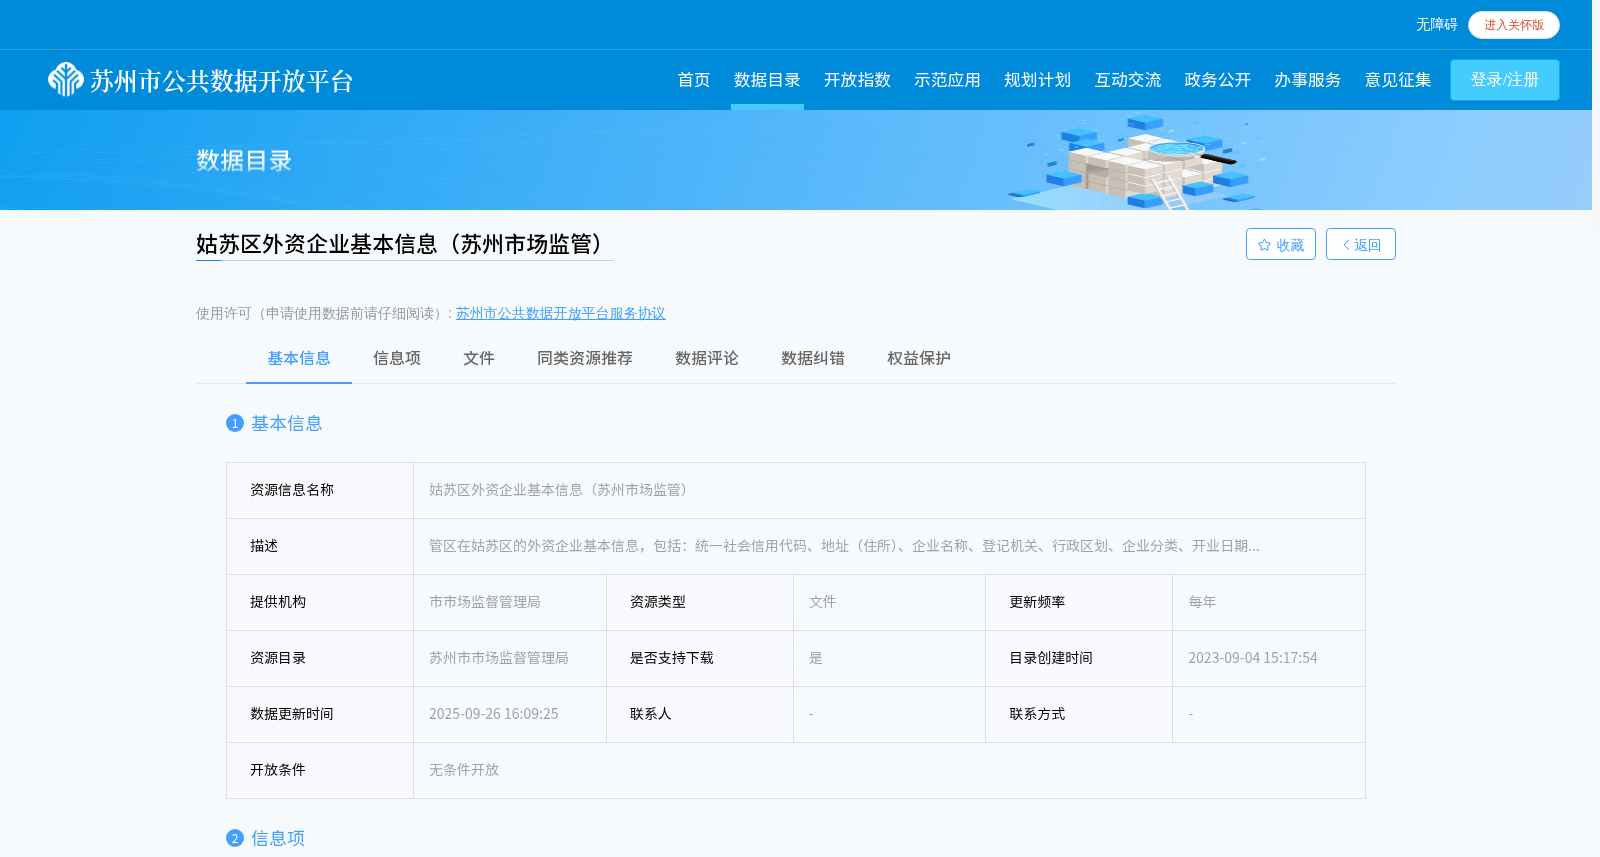This screenshot has height=857, width=1600.
Task: Click the 描述 row label
Action: pyautogui.click(x=264, y=546)
